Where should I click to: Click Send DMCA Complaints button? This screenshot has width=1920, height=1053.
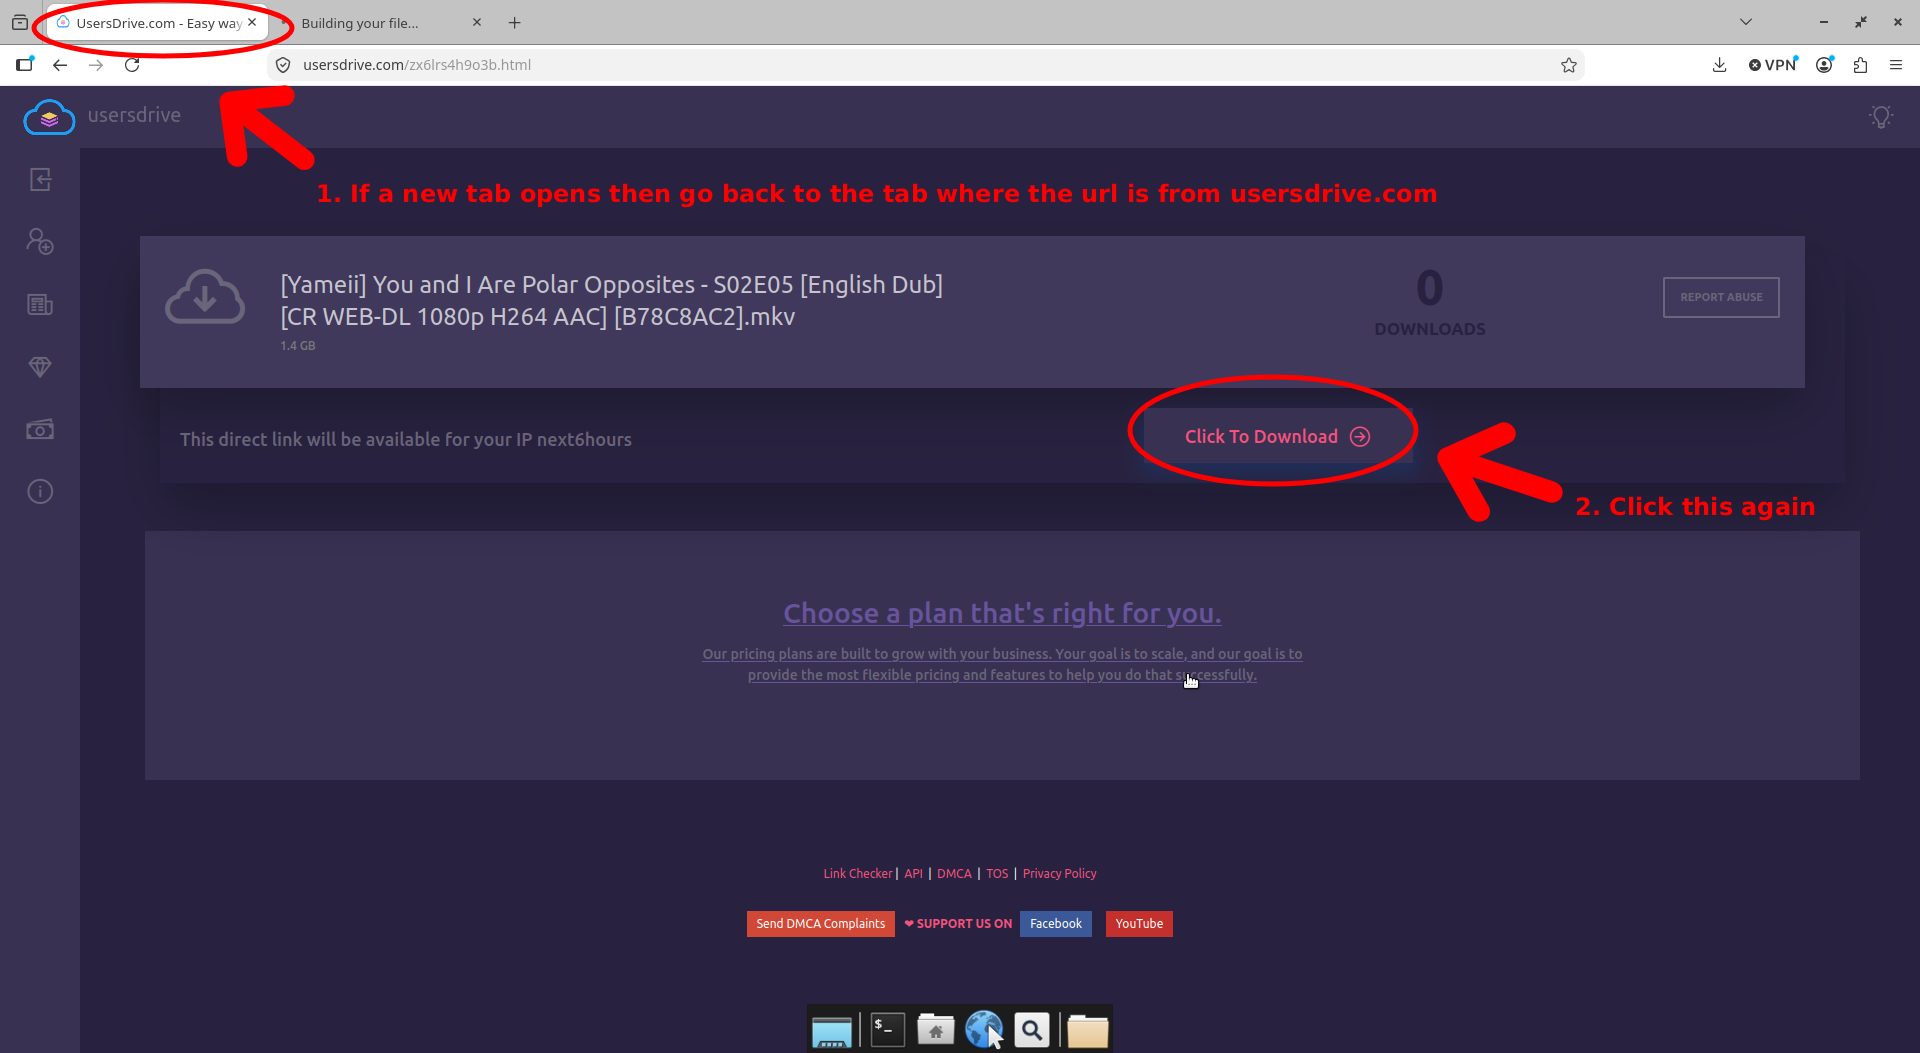[820, 924]
